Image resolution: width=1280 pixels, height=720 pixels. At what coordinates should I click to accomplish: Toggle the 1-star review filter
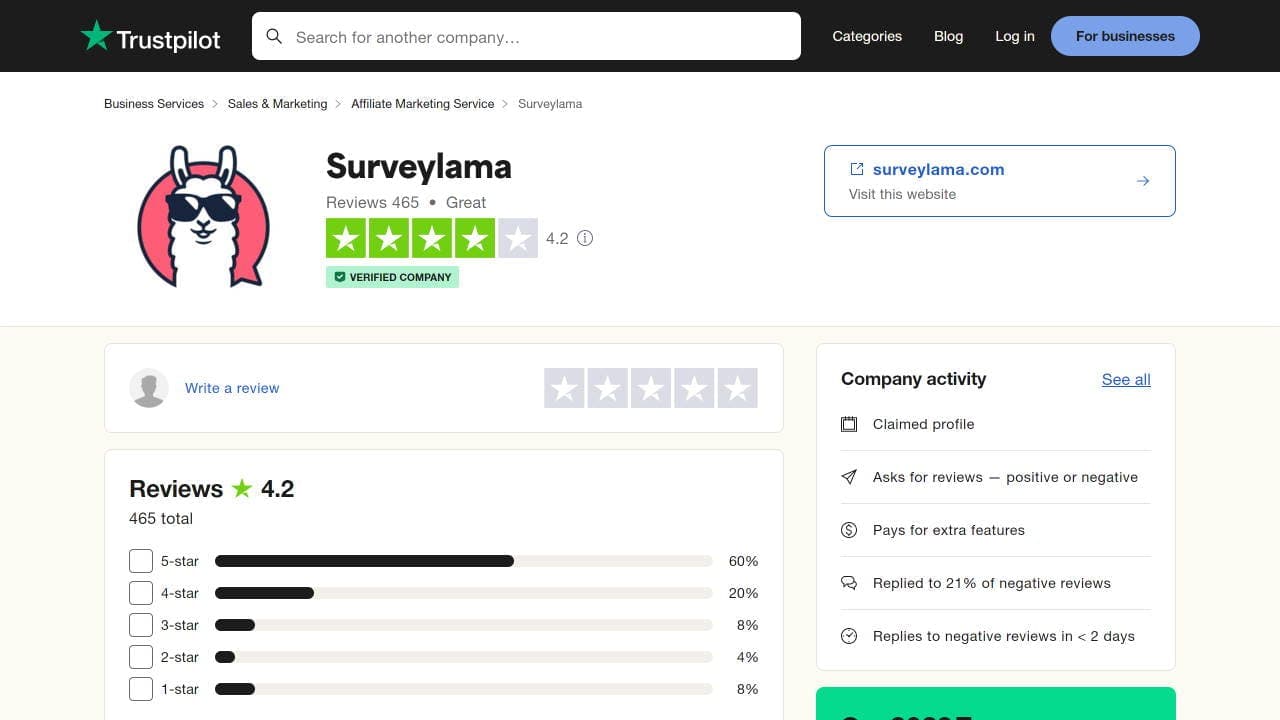coord(140,689)
